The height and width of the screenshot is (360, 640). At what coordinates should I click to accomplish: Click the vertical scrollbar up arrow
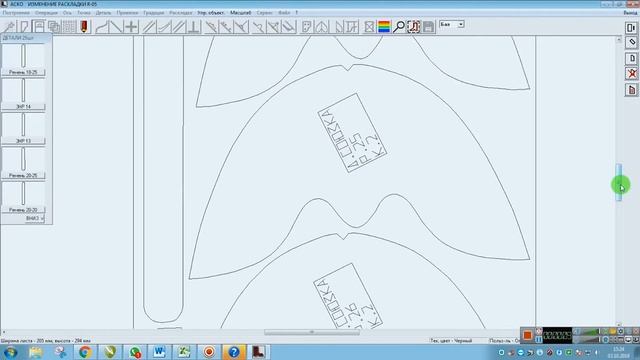(x=619, y=40)
